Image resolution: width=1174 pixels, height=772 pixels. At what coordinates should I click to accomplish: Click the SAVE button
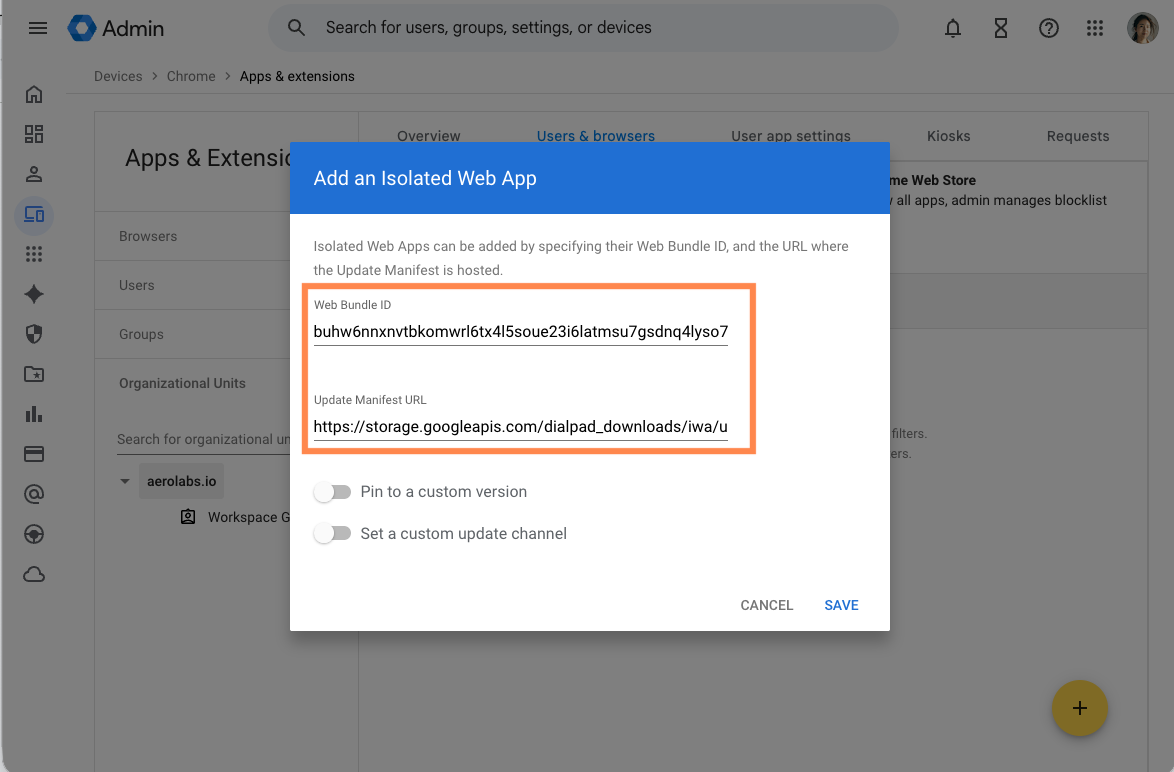pos(841,605)
